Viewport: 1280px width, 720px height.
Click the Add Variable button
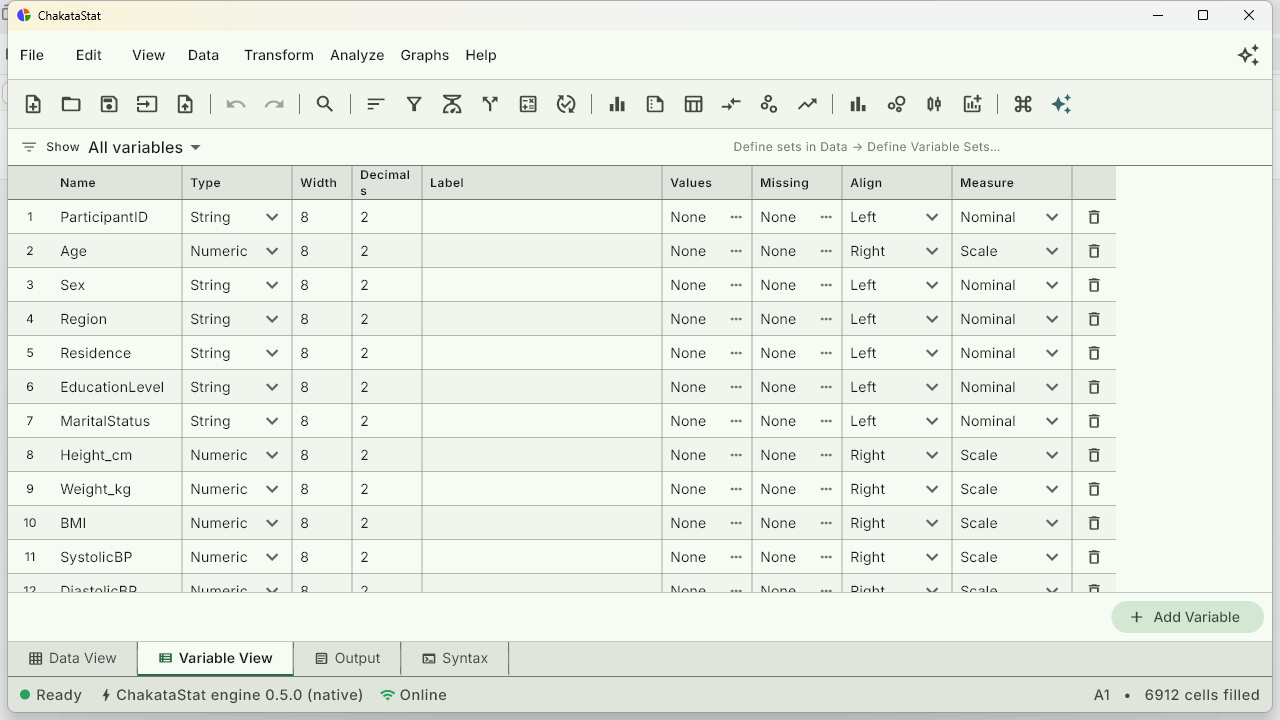(x=1187, y=617)
